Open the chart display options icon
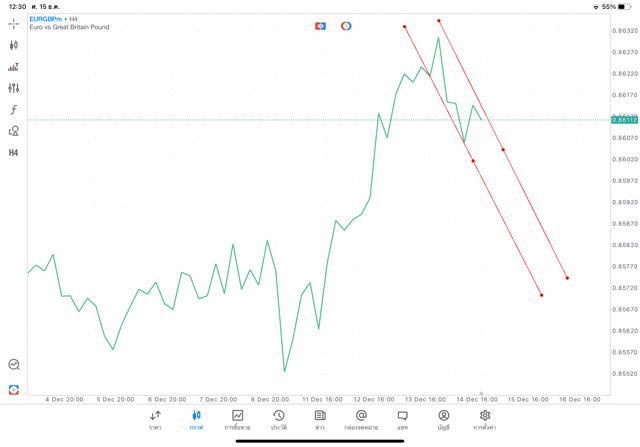Image resolution: width=640 pixels, height=447 pixels. point(13,67)
